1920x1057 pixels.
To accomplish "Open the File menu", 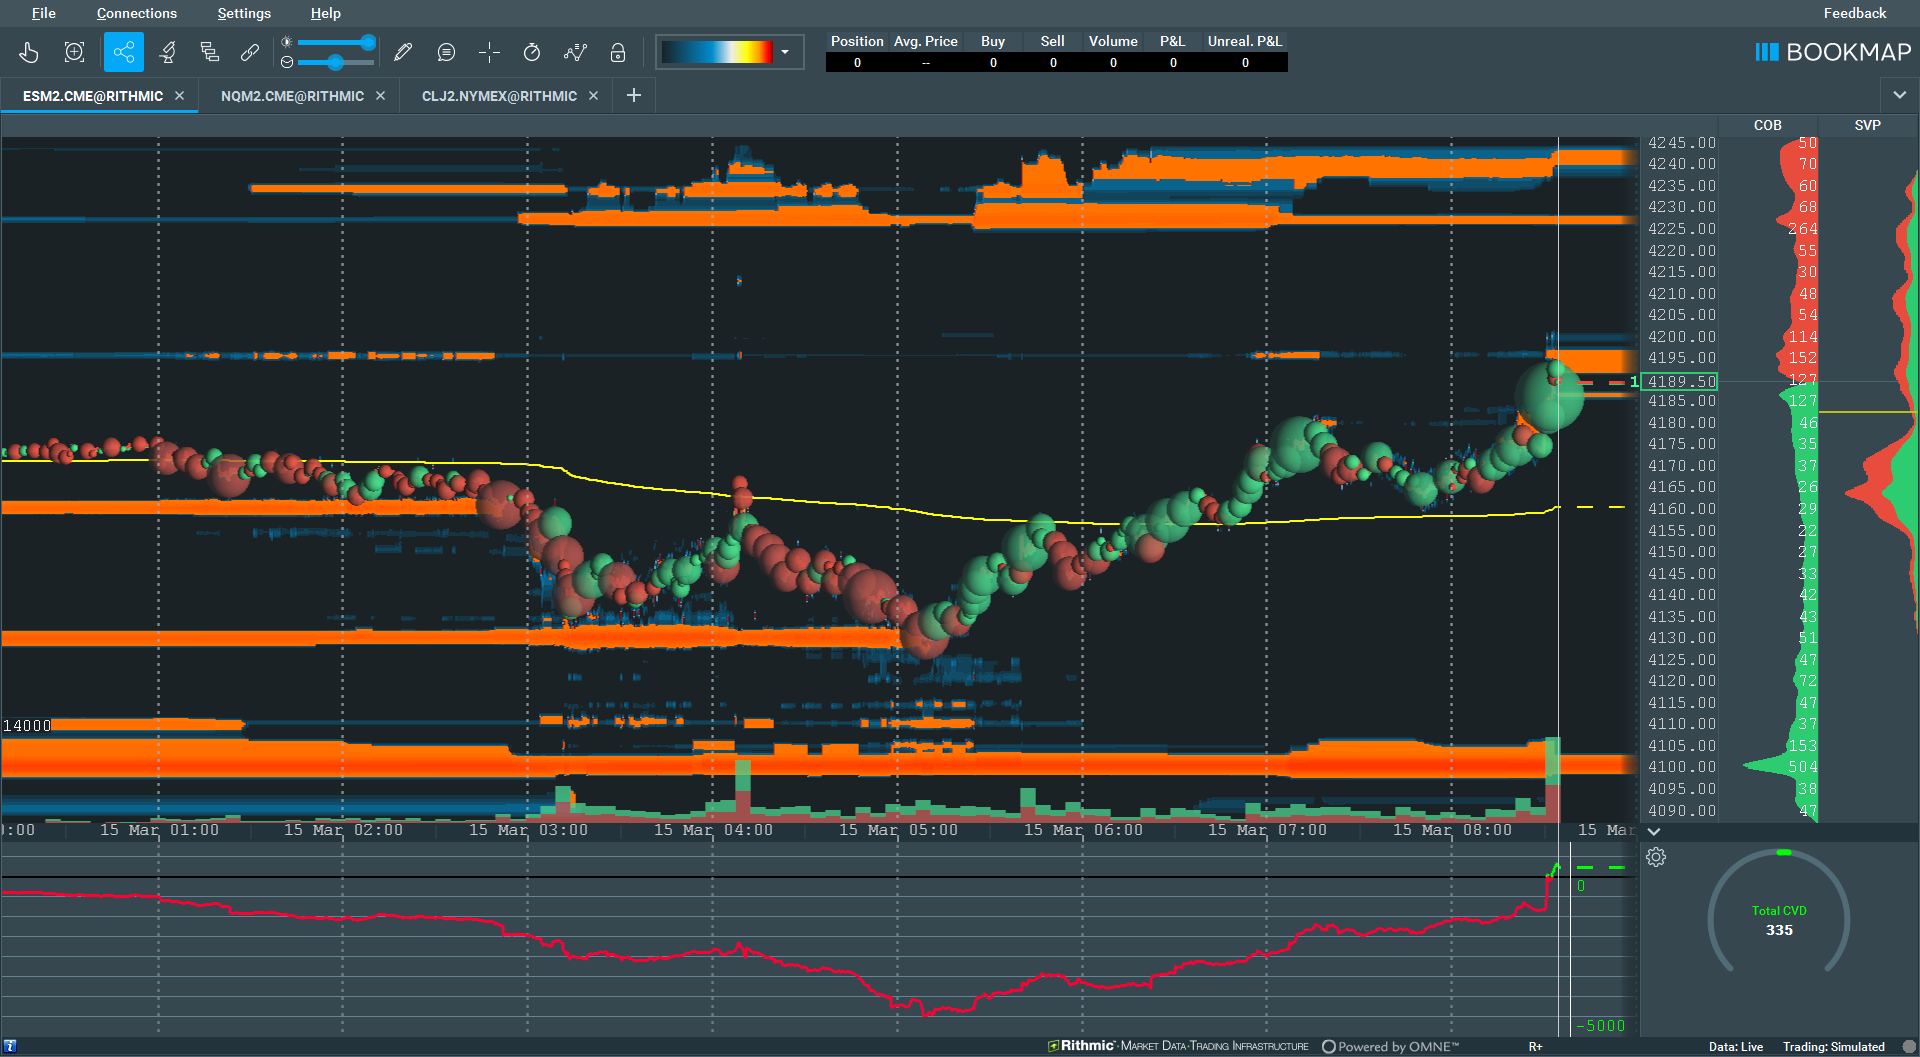I will (43, 13).
